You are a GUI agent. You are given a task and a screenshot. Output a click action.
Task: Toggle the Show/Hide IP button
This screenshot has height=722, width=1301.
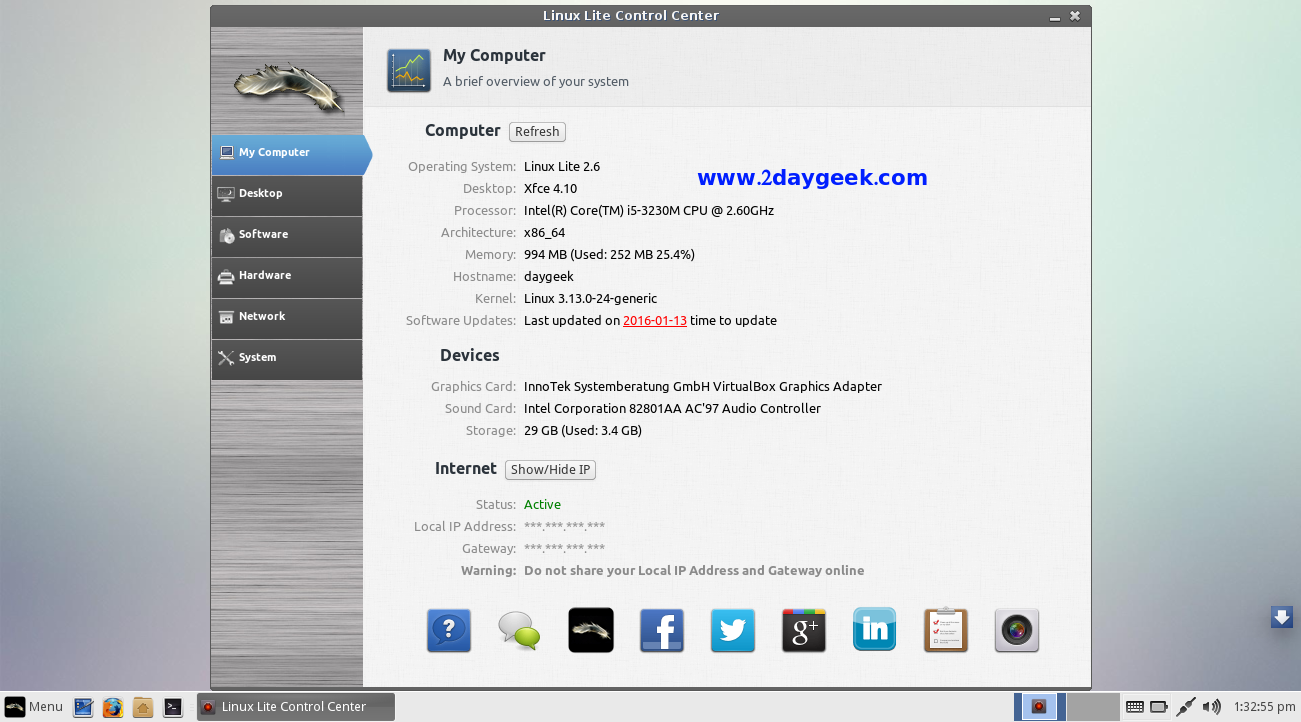point(550,470)
